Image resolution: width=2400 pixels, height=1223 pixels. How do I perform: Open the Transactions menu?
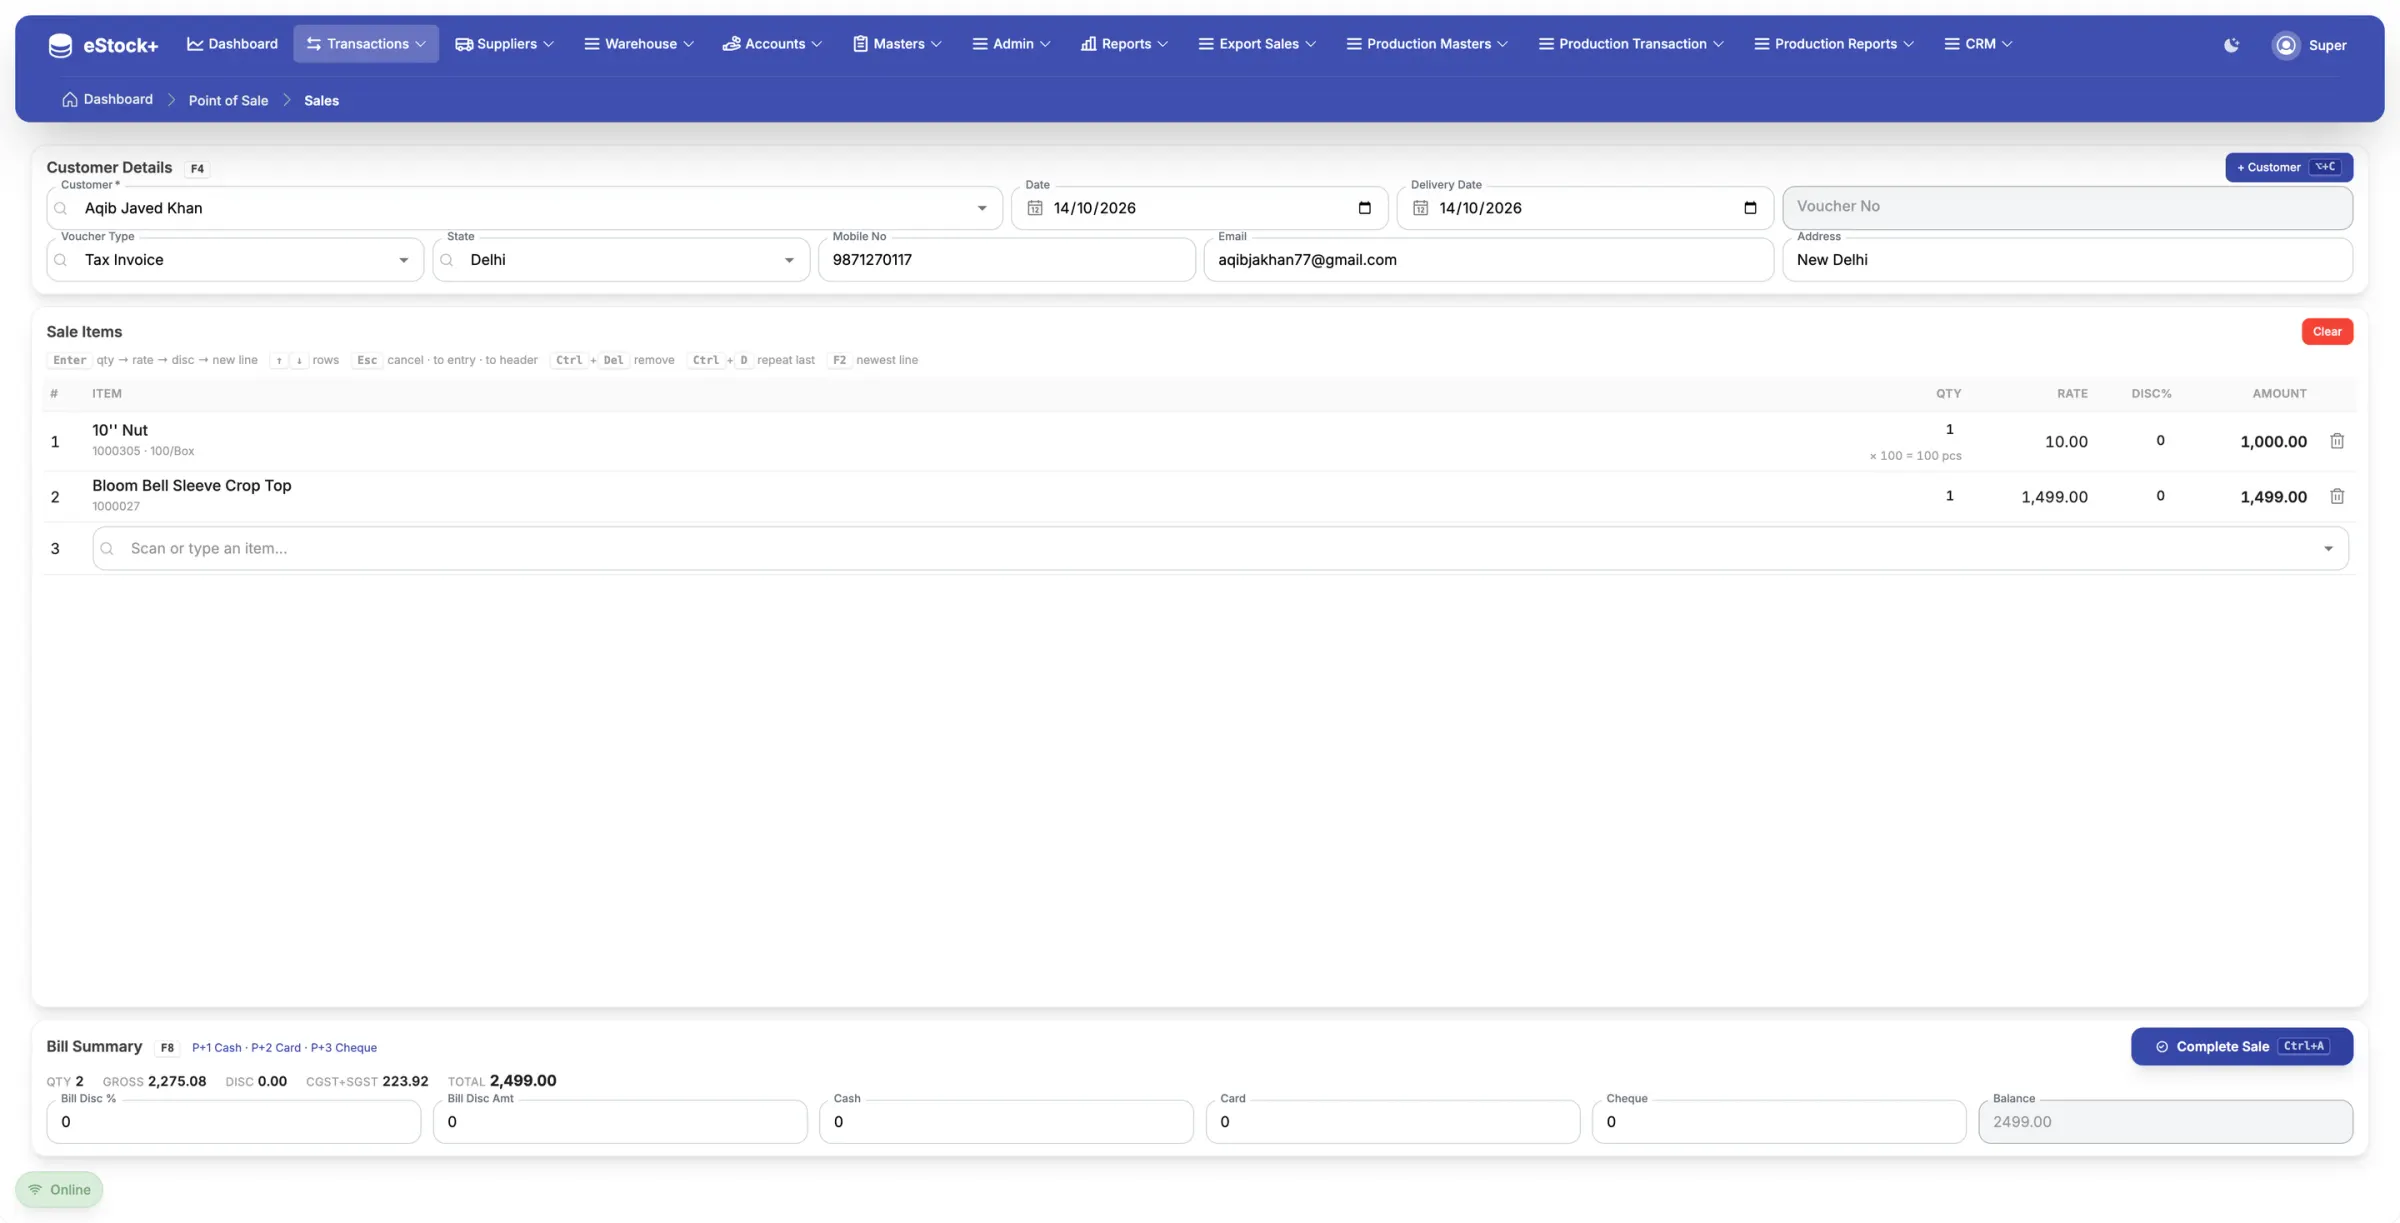click(x=366, y=44)
